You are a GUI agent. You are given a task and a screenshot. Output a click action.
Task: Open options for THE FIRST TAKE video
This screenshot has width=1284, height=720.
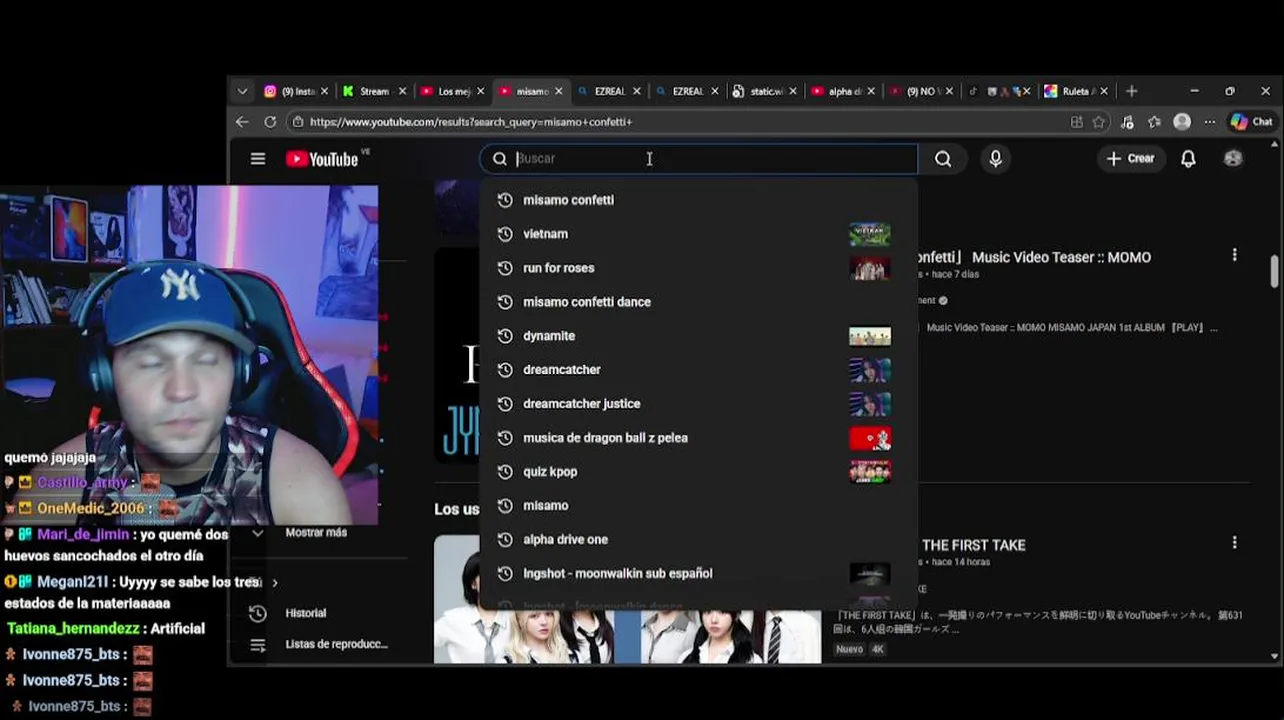[x=1234, y=542]
